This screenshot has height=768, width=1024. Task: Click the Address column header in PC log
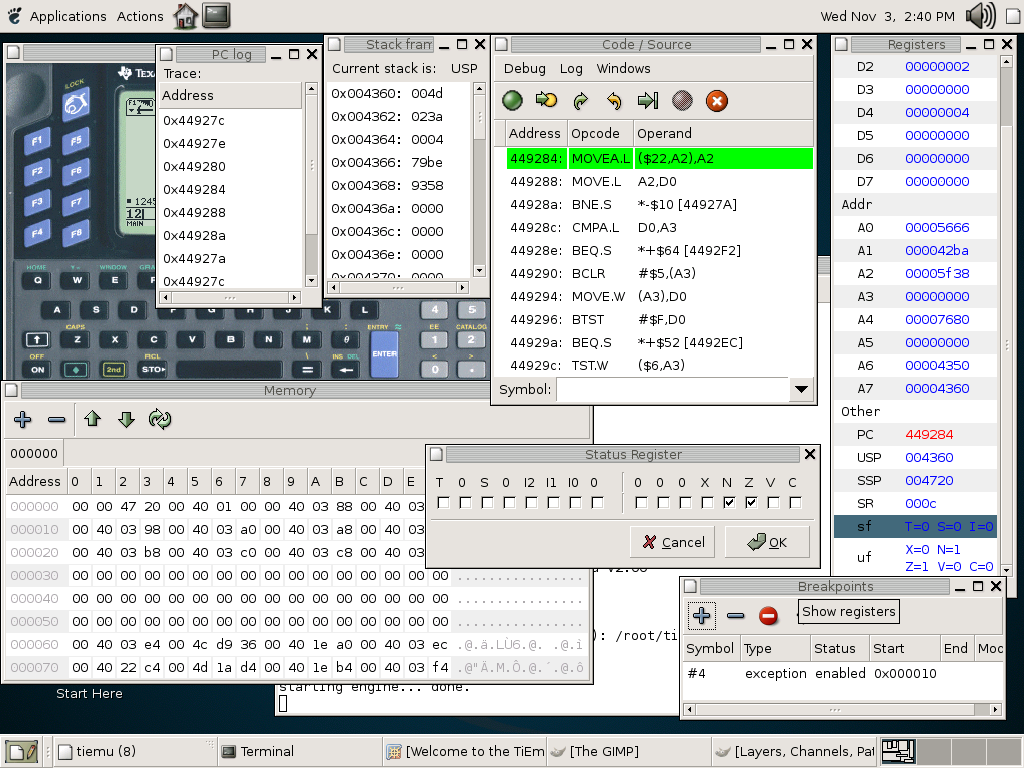click(x=231, y=95)
